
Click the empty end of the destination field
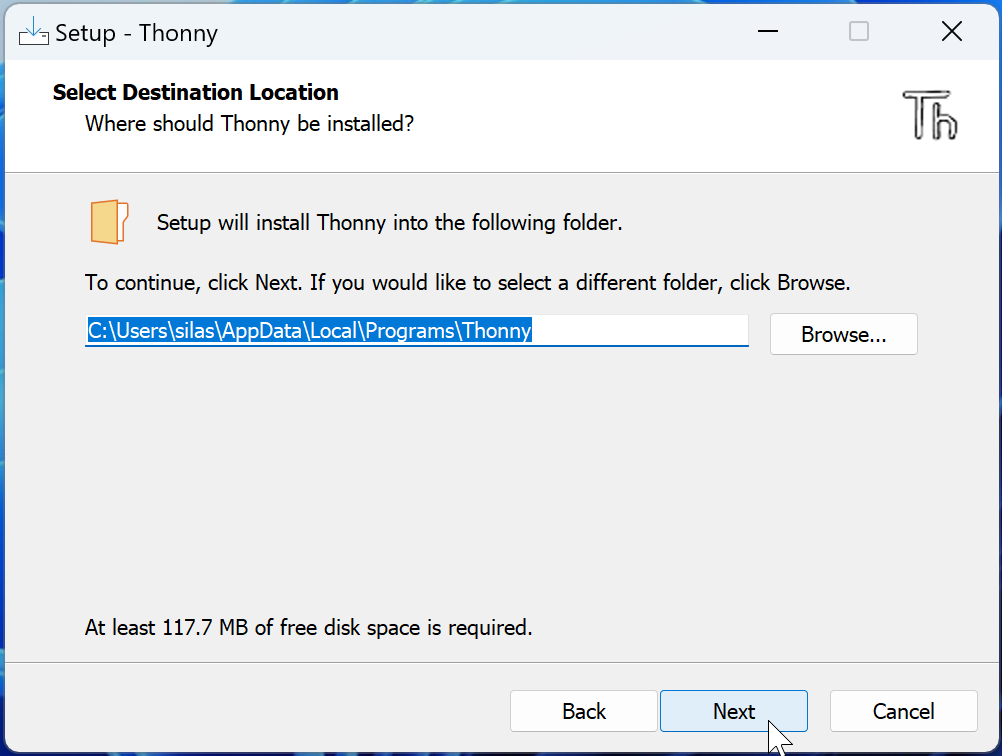click(x=640, y=331)
